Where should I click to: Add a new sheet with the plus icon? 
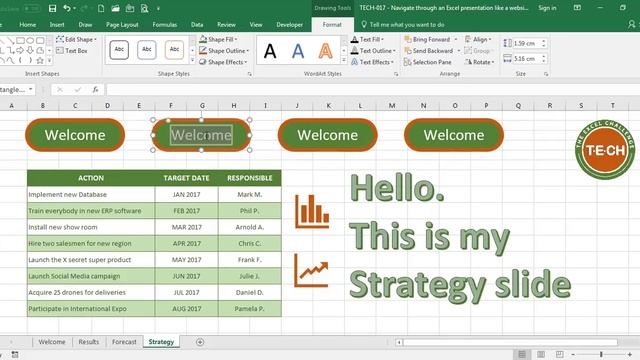[200, 342]
